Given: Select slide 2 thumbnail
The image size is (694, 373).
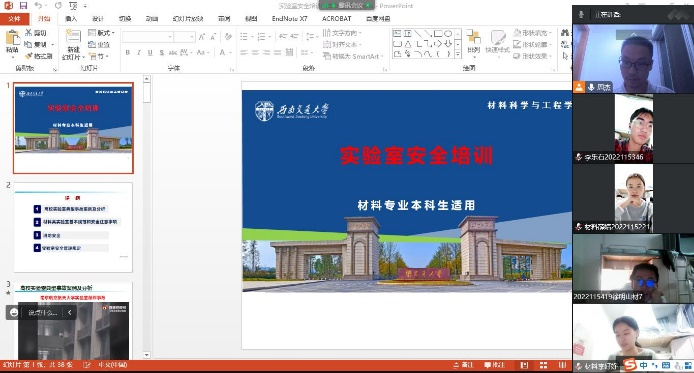Looking at the screenshot, I should click(x=73, y=227).
